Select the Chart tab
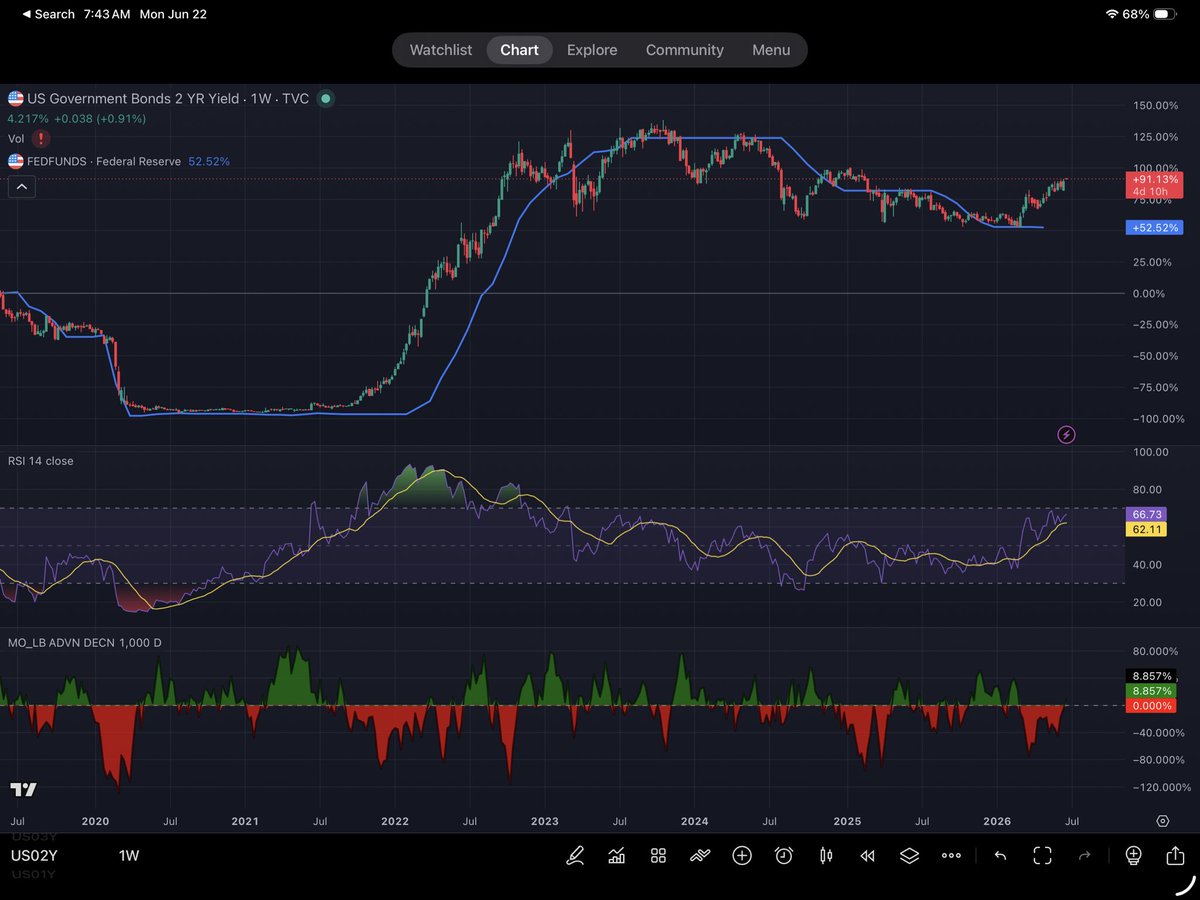1200x900 pixels. [520, 50]
